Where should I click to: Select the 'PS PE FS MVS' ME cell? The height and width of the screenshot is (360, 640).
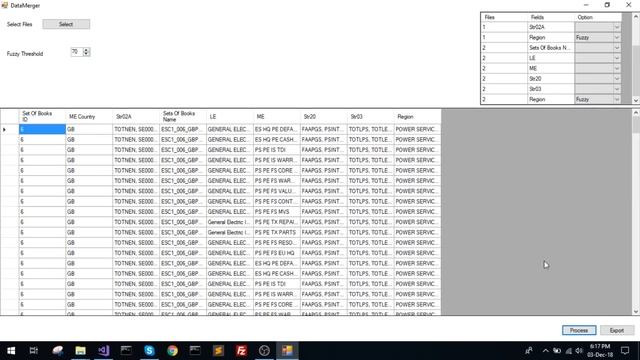point(277,212)
